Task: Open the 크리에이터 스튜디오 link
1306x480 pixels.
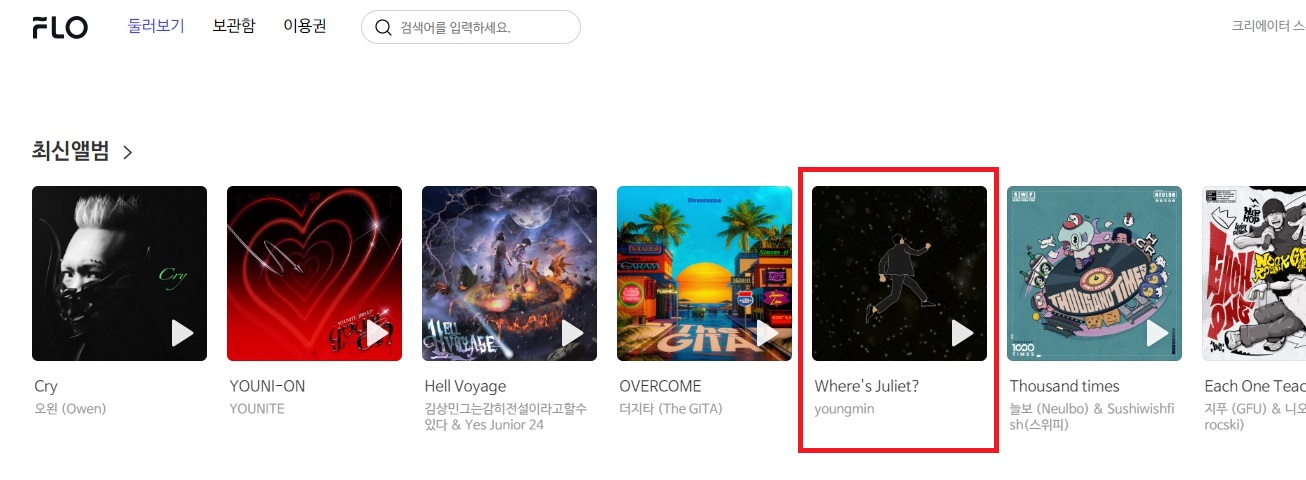Action: (x=1269, y=27)
